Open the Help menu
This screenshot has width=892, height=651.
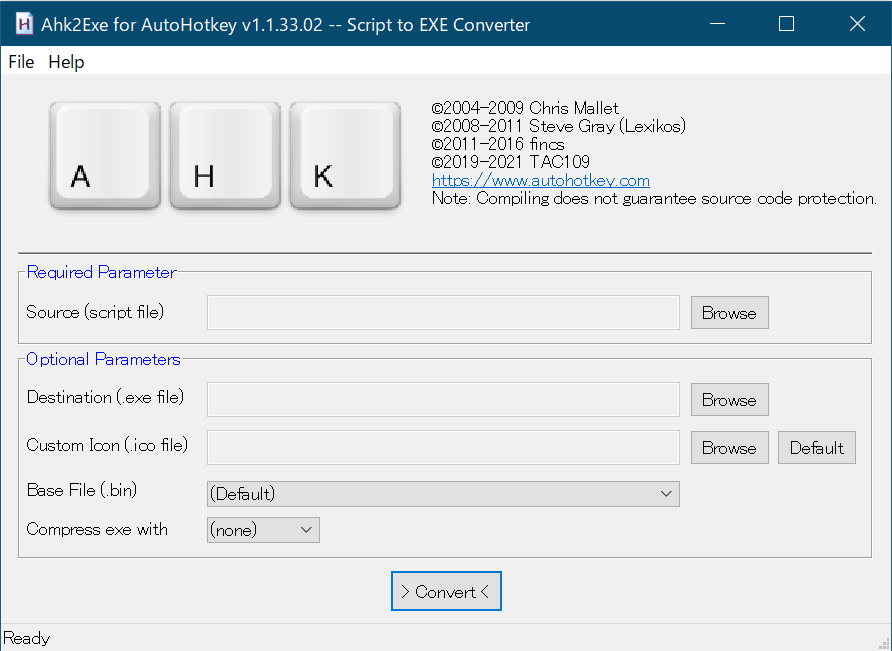pyautogui.click(x=66, y=61)
